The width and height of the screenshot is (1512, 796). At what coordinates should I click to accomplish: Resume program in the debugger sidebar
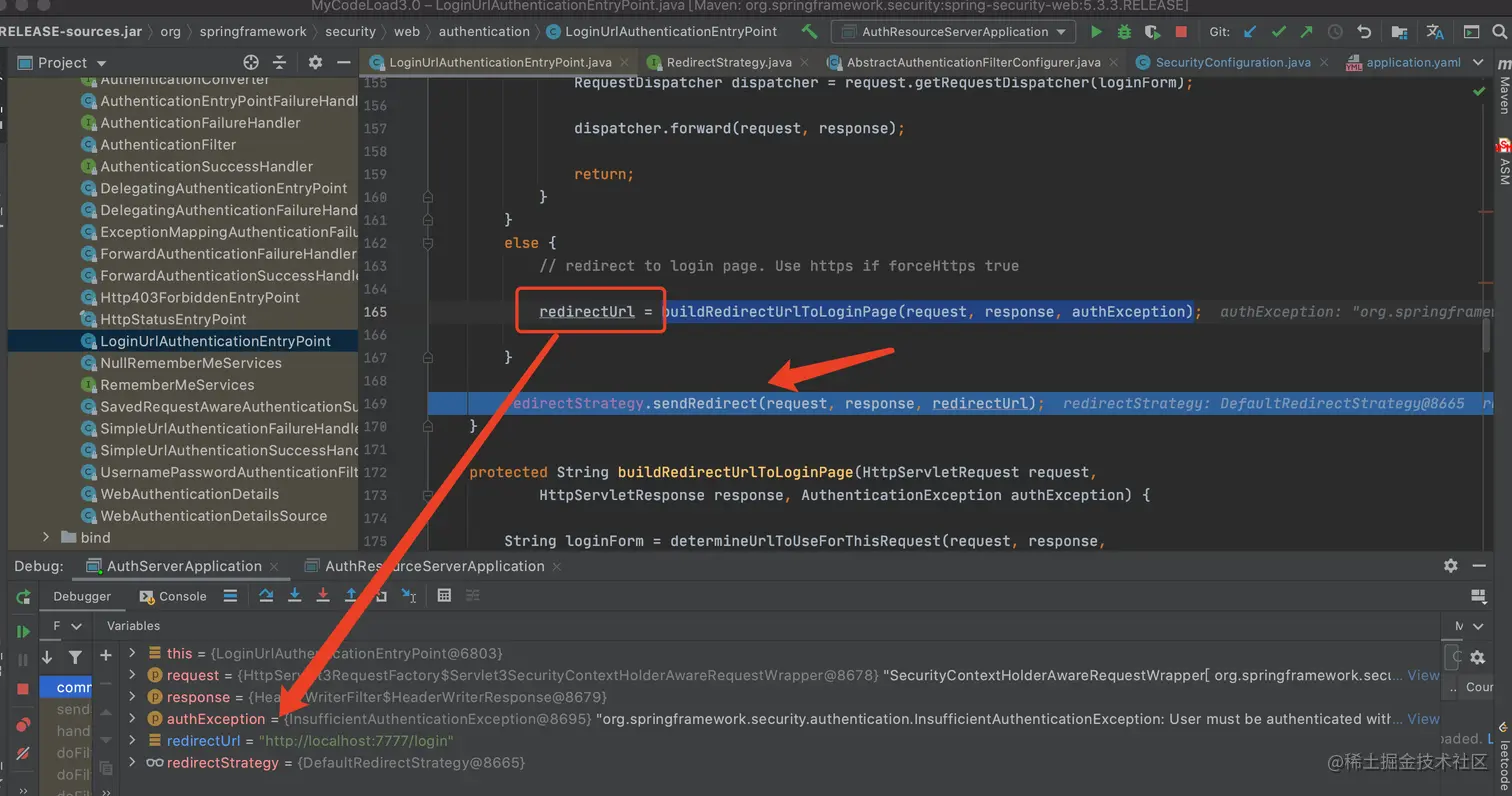pyautogui.click(x=22, y=632)
